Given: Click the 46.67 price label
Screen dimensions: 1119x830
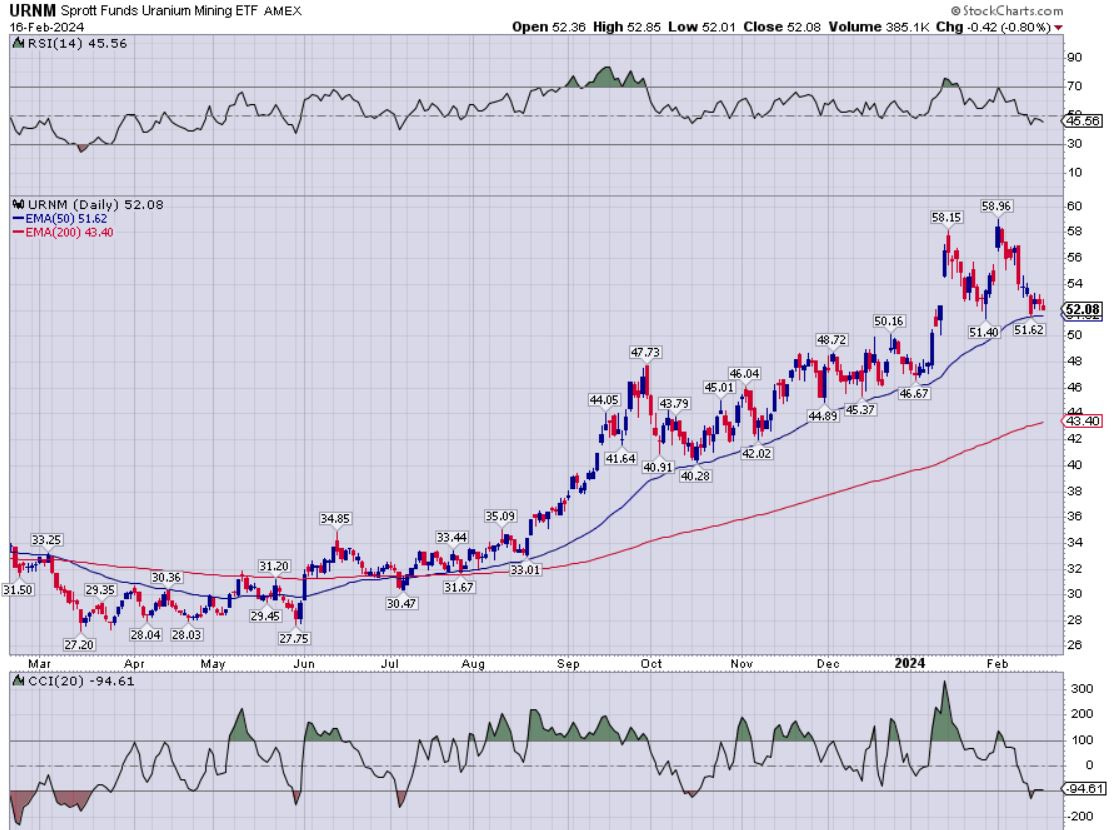Looking at the screenshot, I should click(914, 393).
